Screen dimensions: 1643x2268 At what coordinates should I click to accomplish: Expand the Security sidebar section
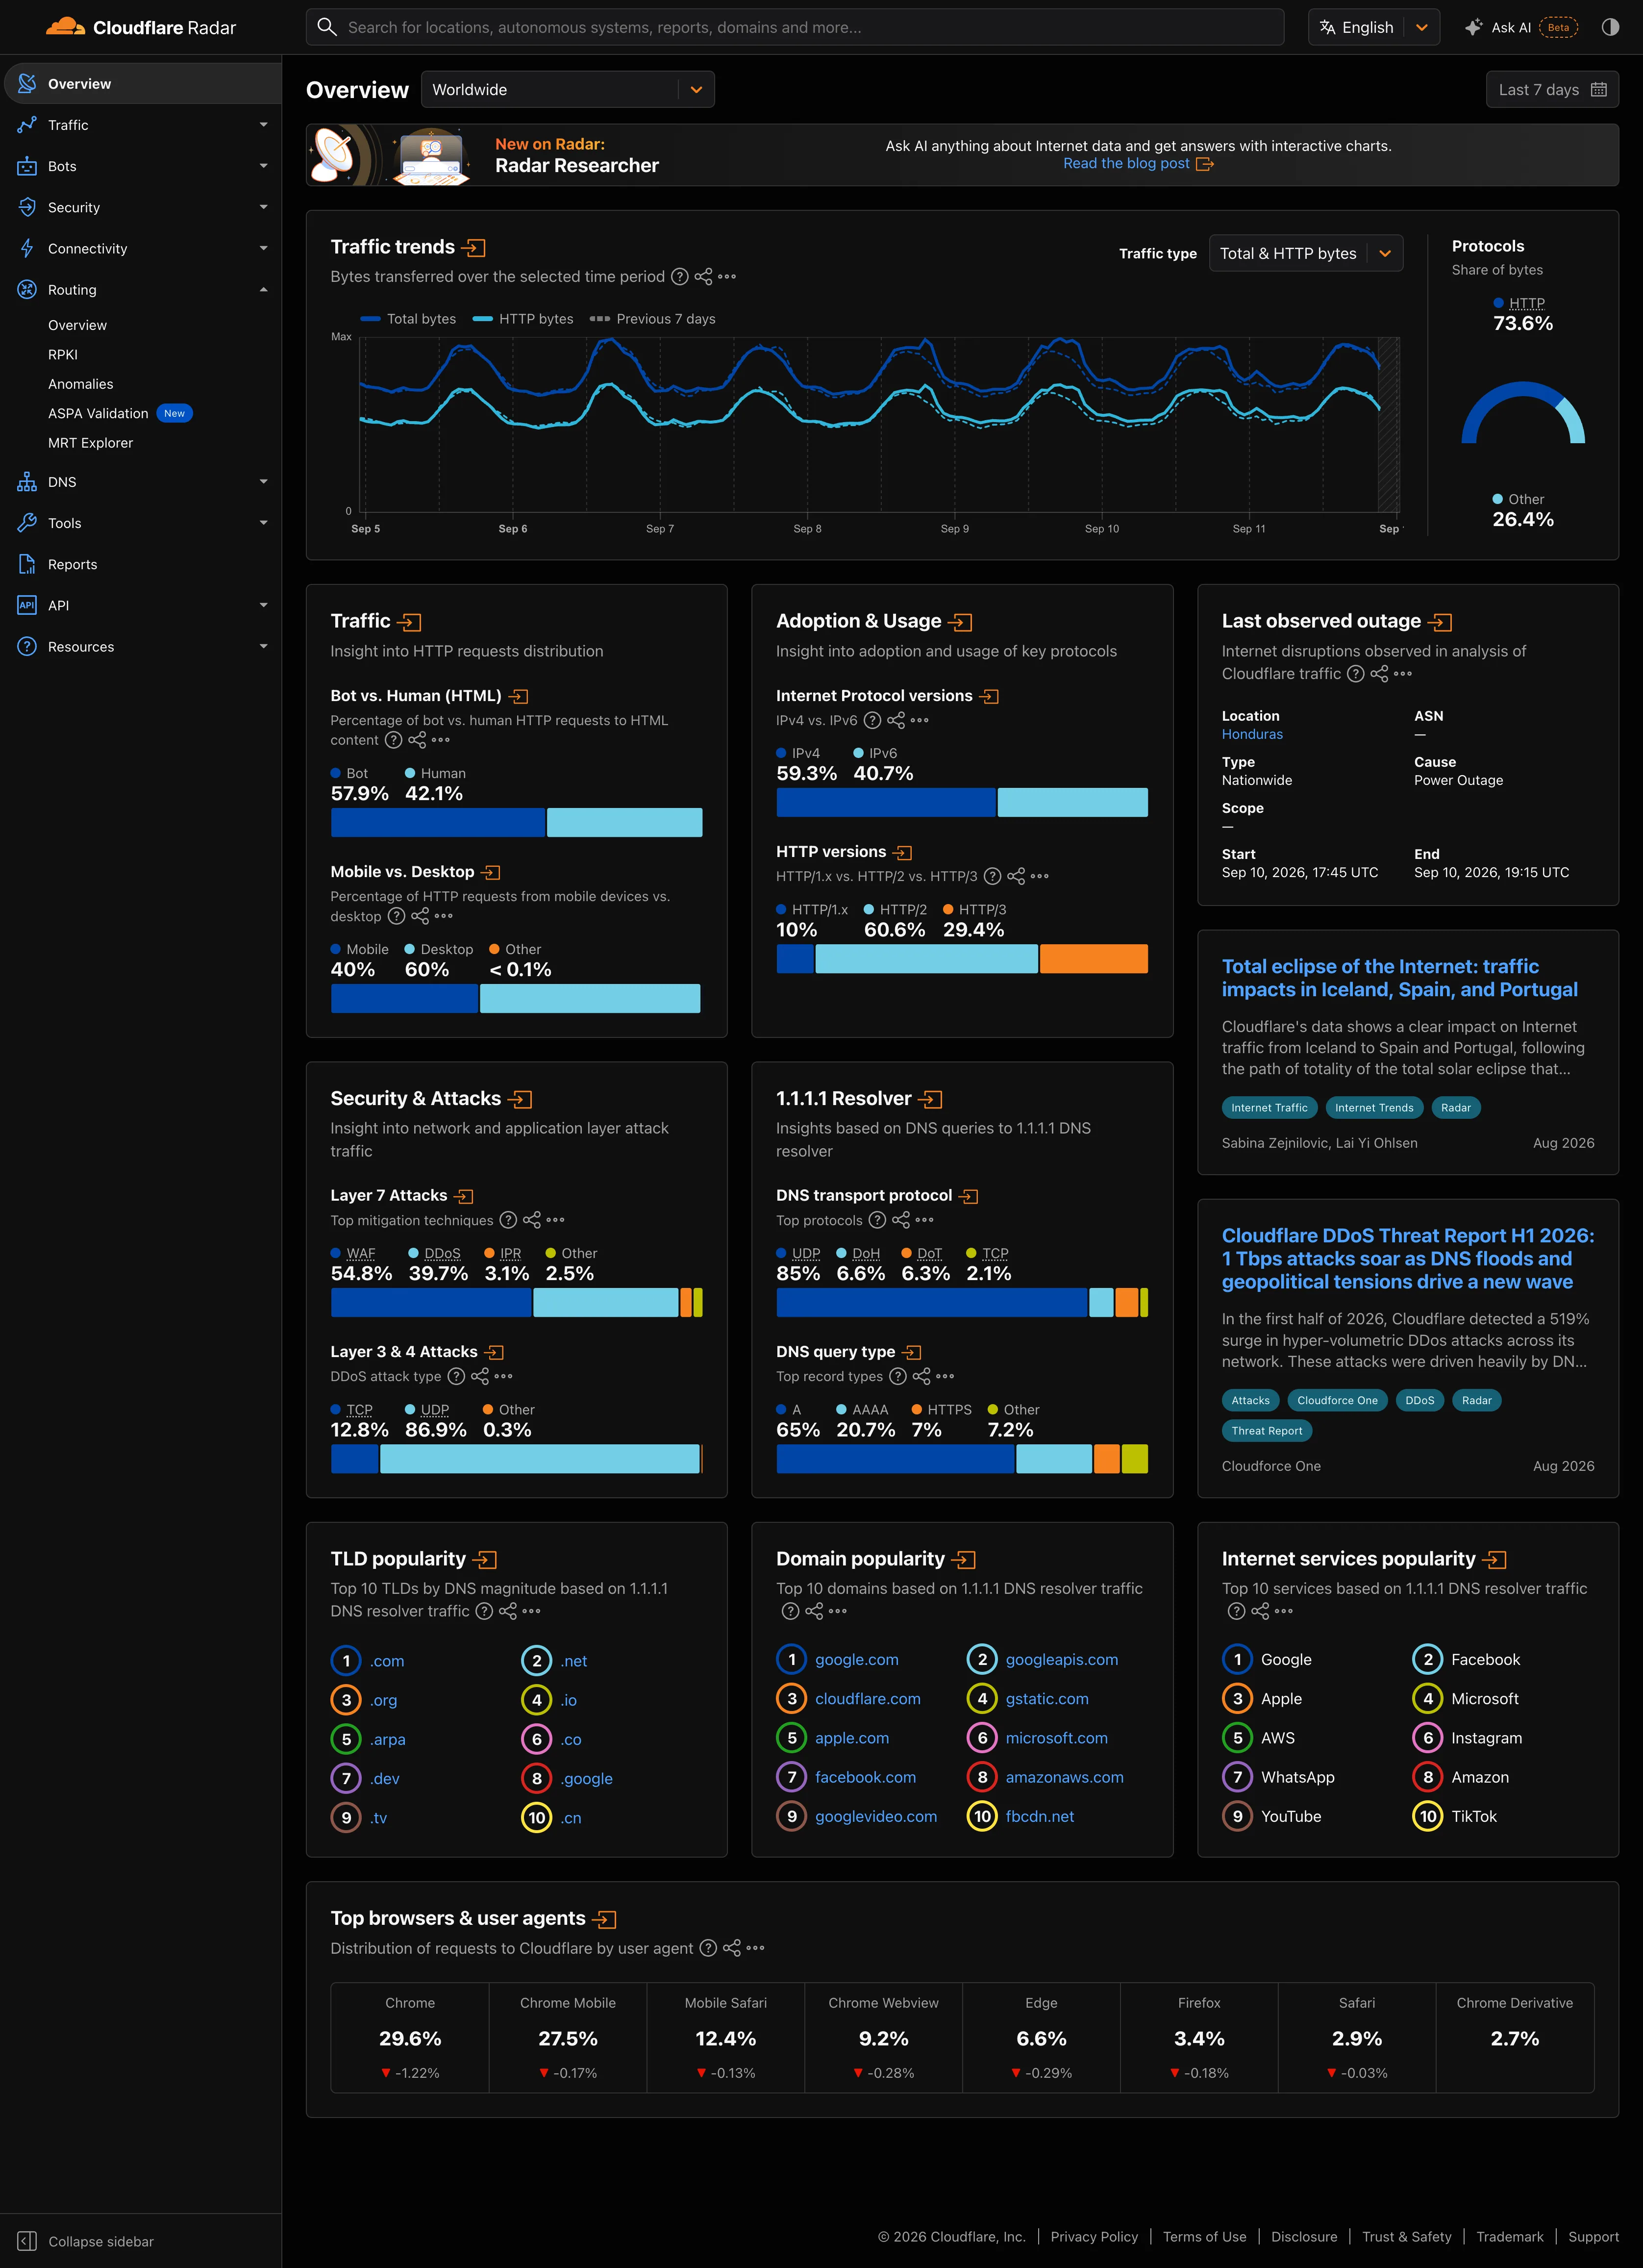coord(141,207)
